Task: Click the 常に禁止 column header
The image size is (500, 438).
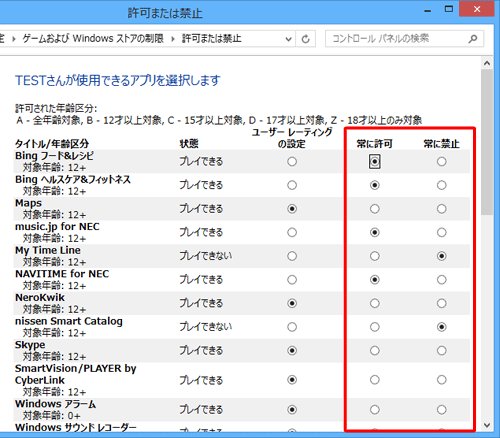Action: coord(441,144)
